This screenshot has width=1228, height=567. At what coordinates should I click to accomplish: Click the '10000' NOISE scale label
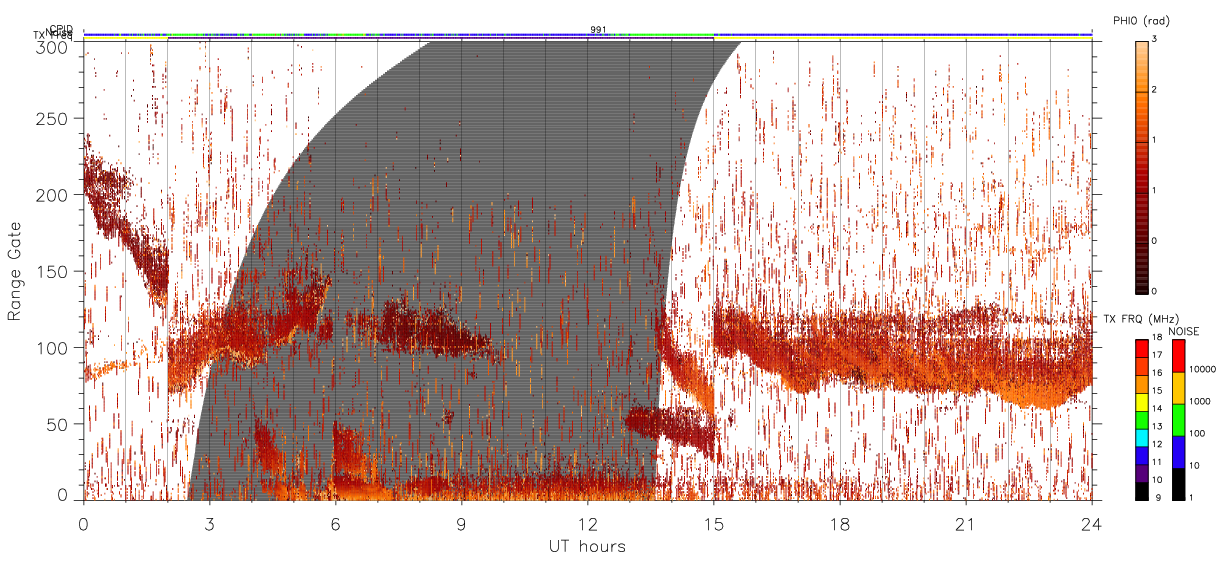(x=1201, y=369)
